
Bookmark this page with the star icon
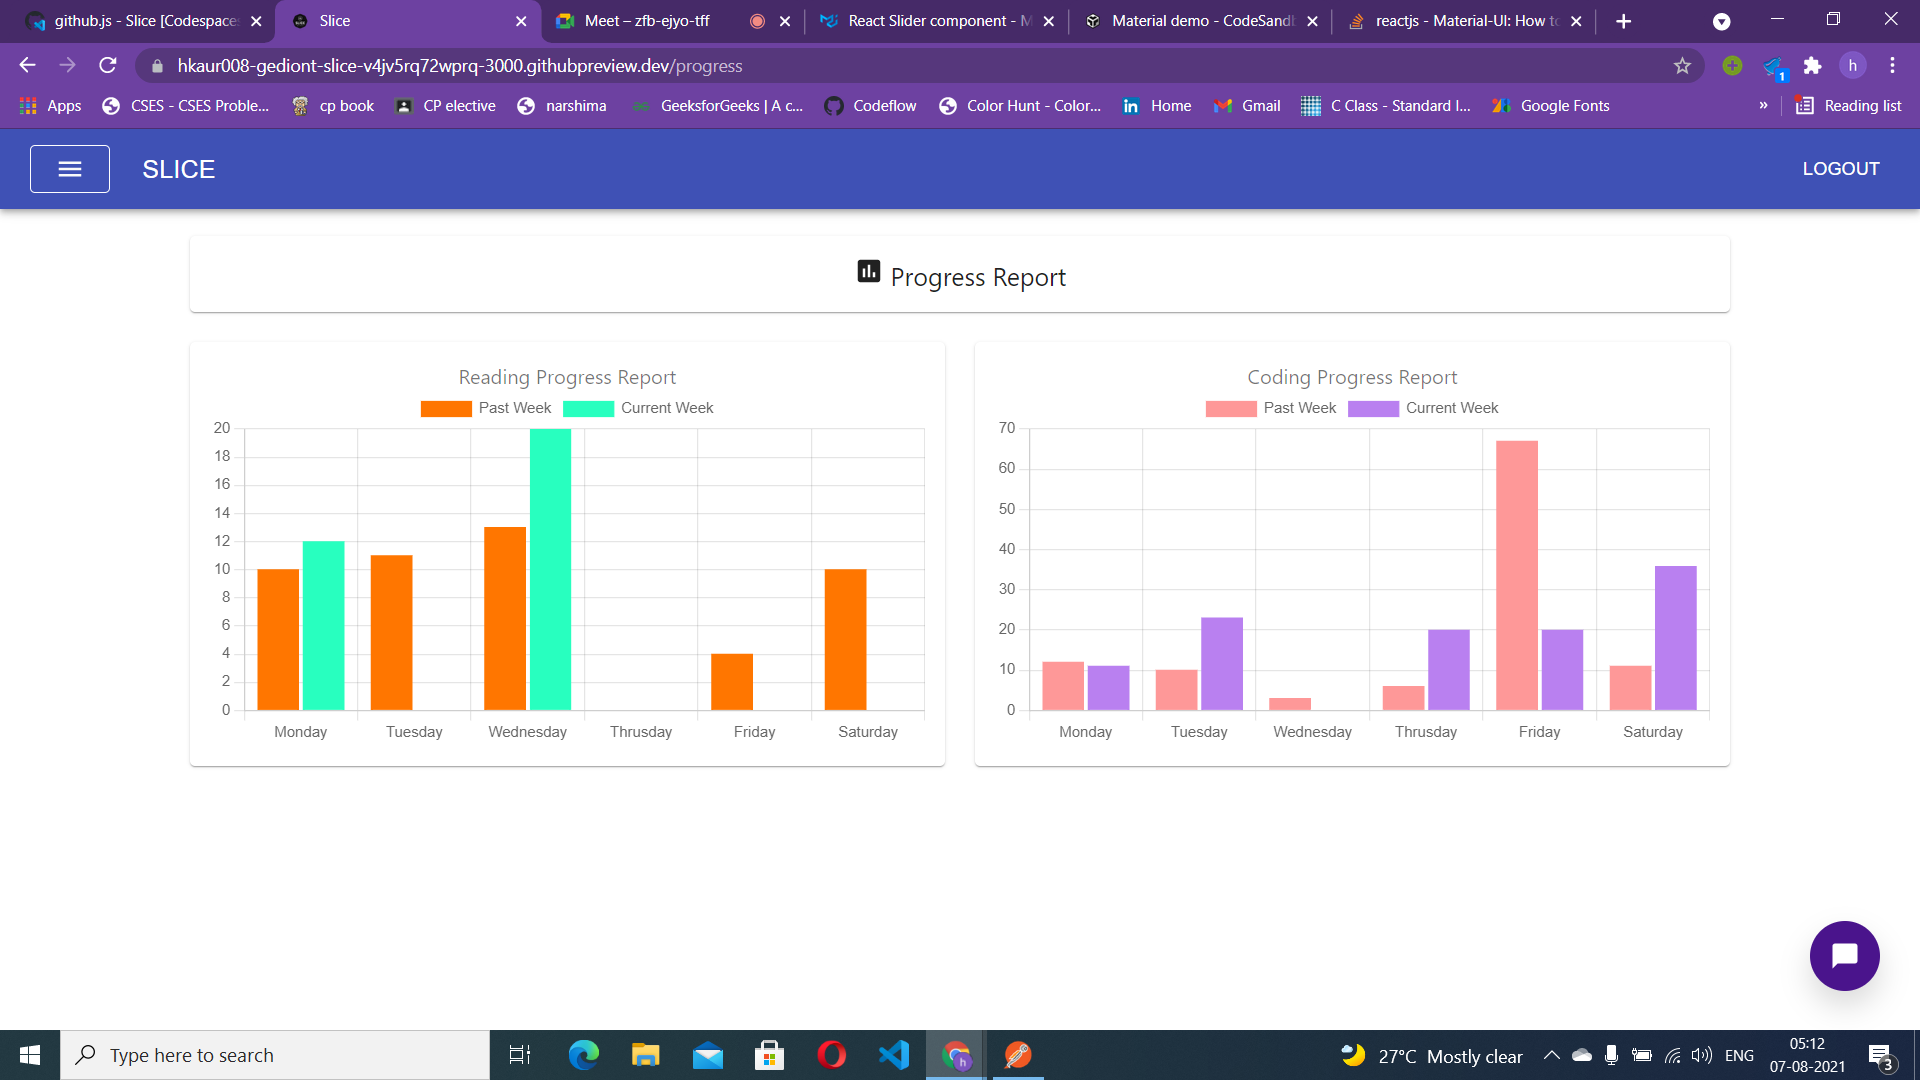(x=1682, y=66)
